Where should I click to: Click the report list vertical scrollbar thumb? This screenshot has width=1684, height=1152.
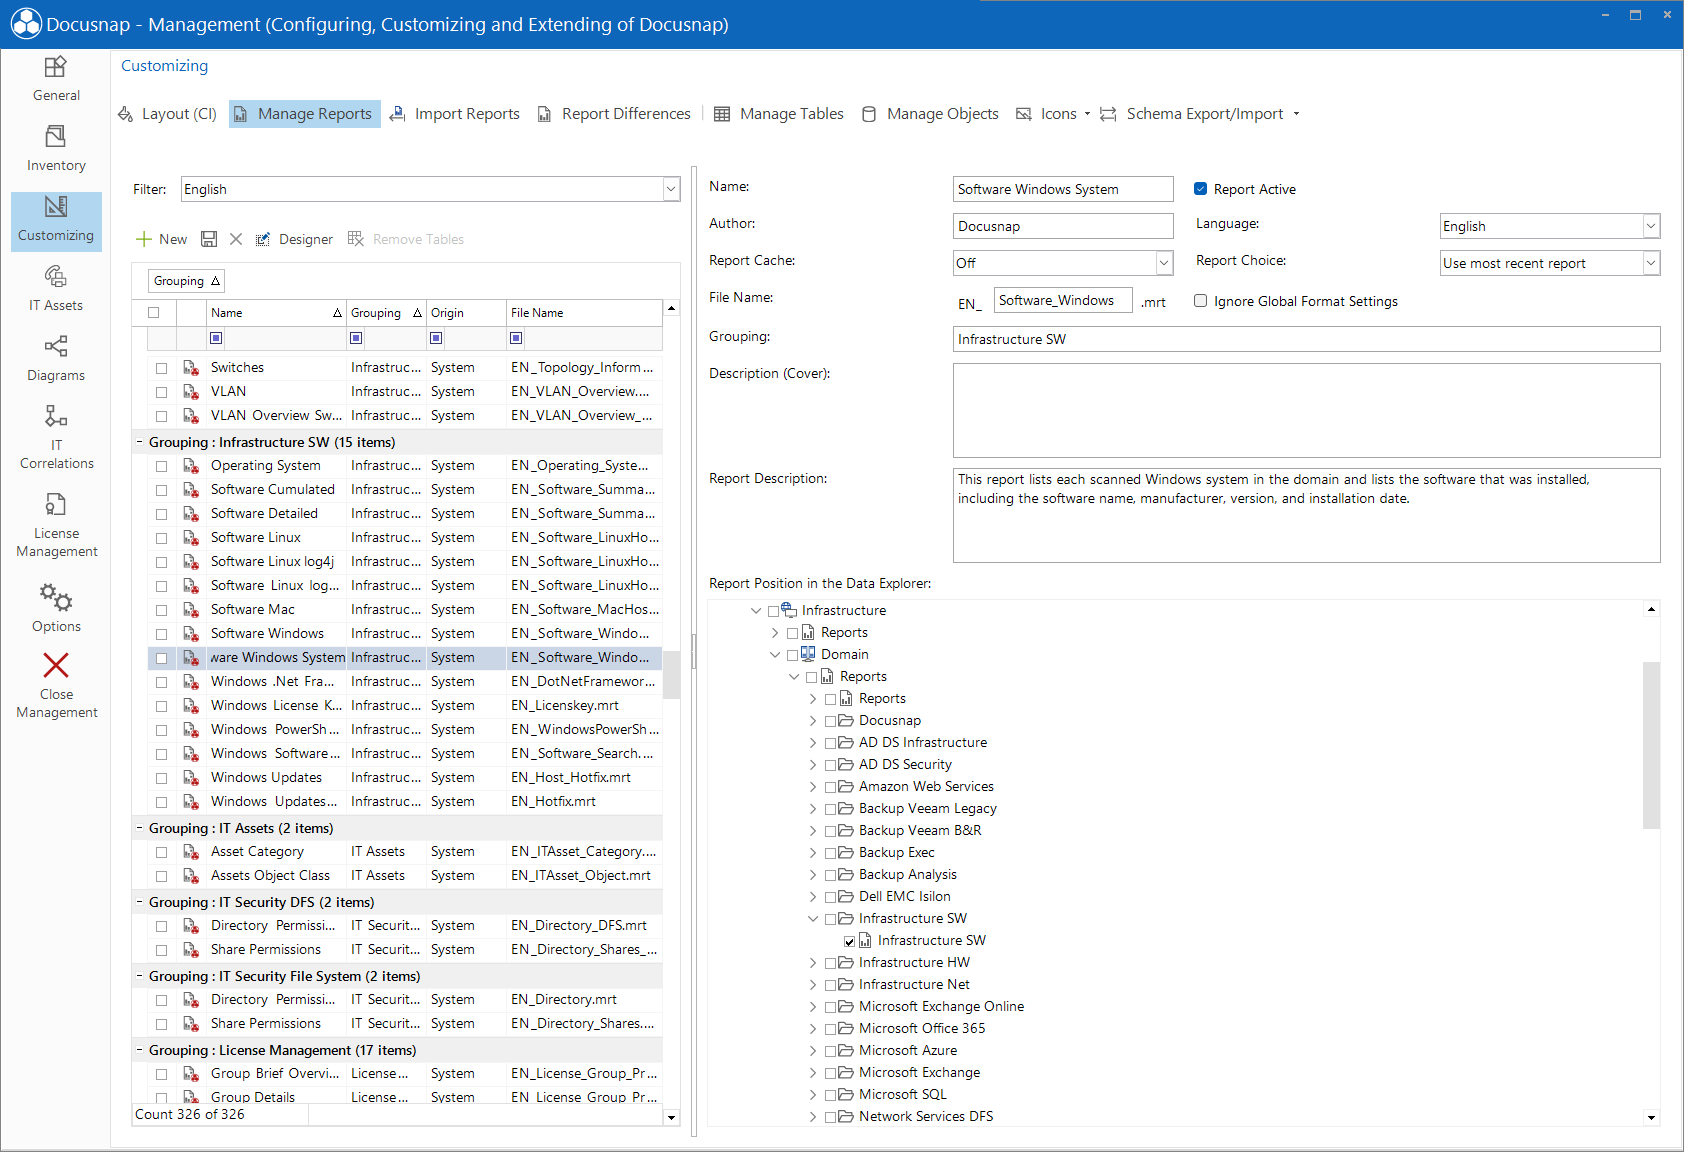pyautogui.click(x=671, y=675)
